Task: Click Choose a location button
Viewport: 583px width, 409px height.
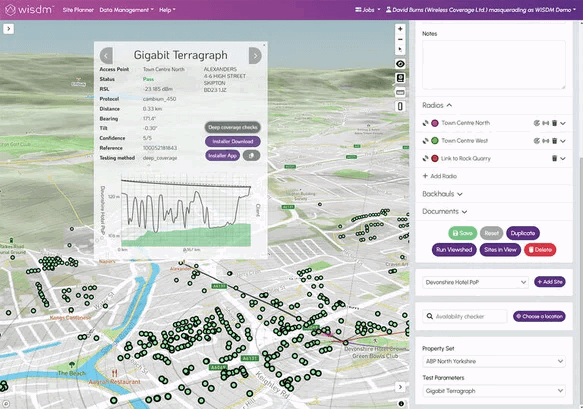Action: [x=539, y=316]
